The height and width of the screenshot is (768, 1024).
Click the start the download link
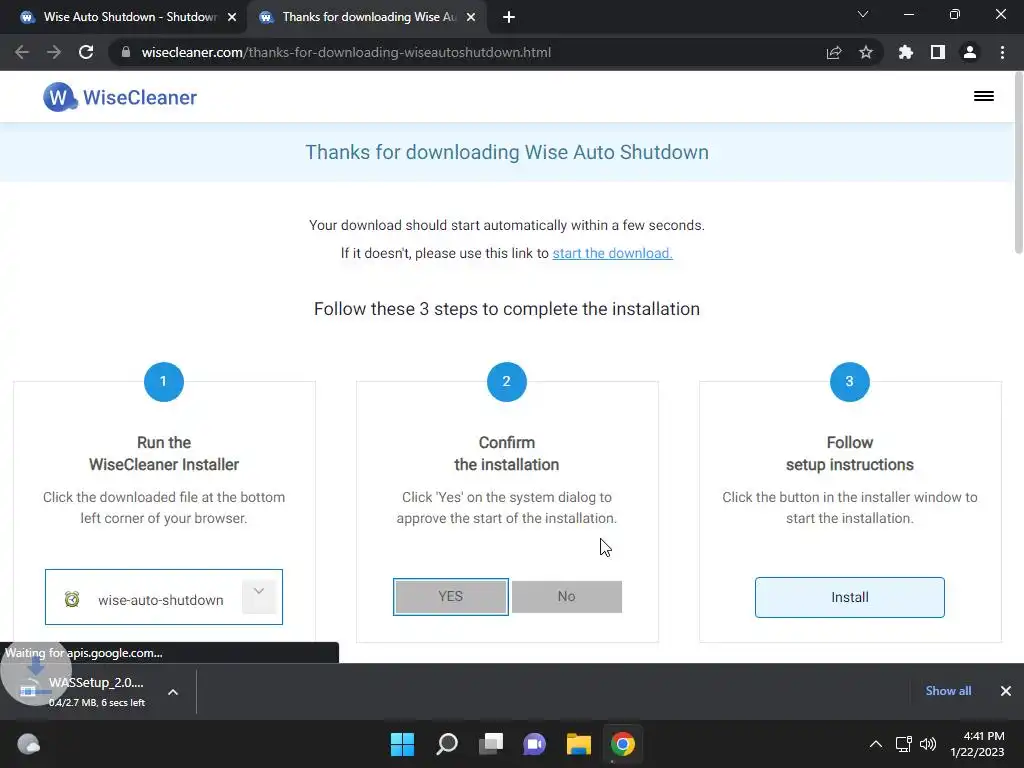[x=612, y=253]
